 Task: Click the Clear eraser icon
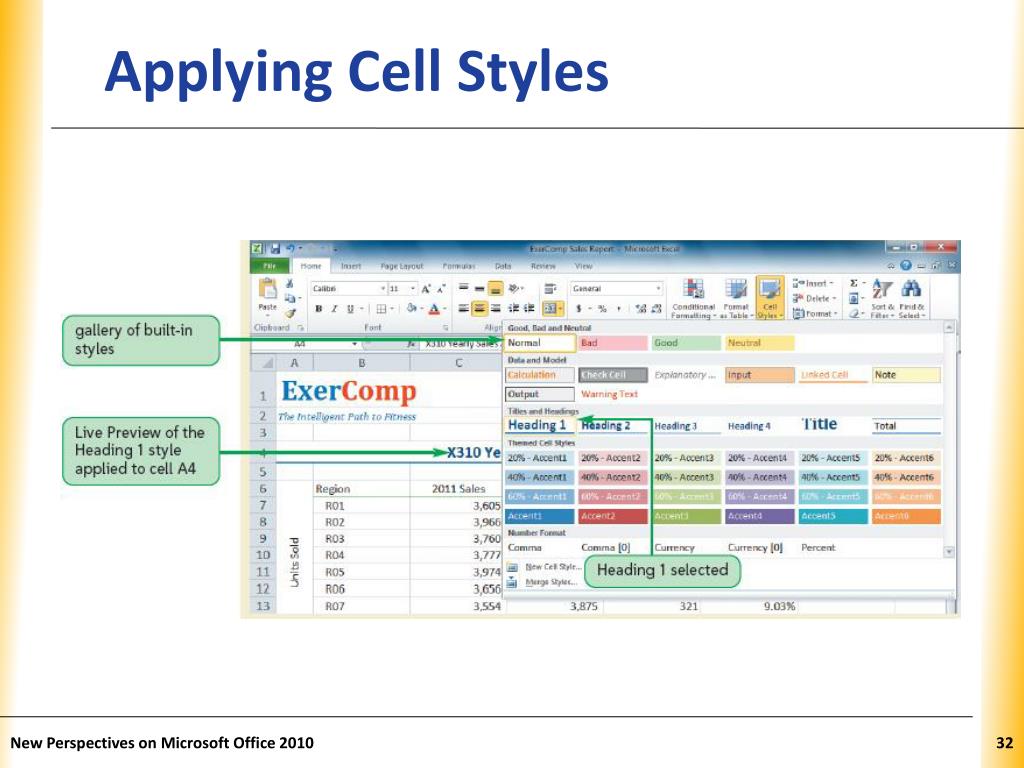pyautogui.click(x=854, y=313)
